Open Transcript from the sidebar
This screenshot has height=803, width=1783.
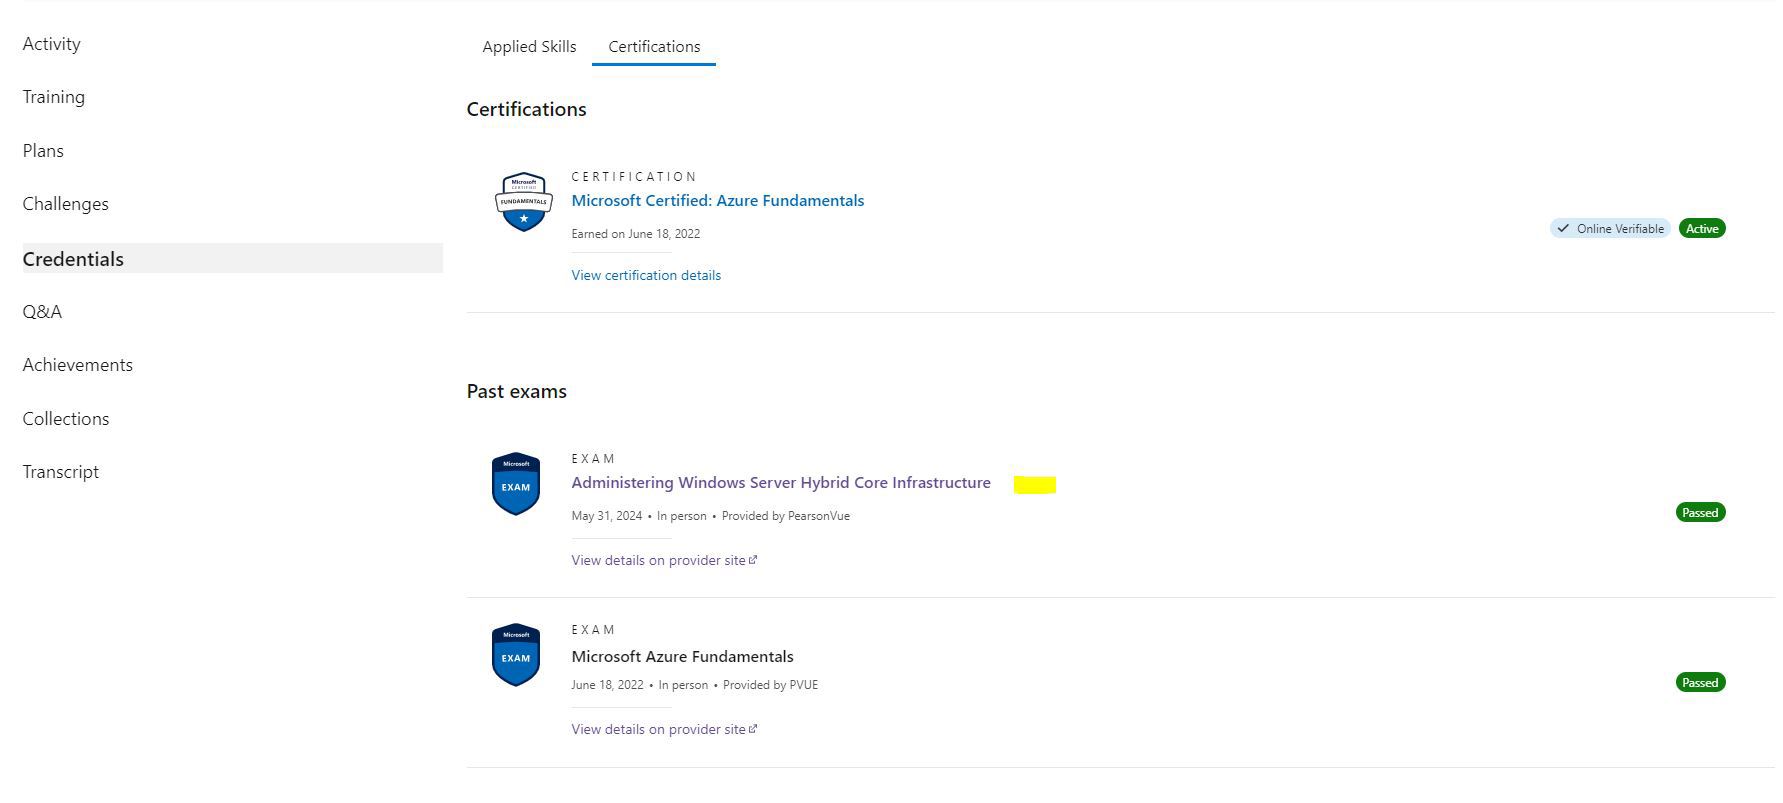[60, 472]
